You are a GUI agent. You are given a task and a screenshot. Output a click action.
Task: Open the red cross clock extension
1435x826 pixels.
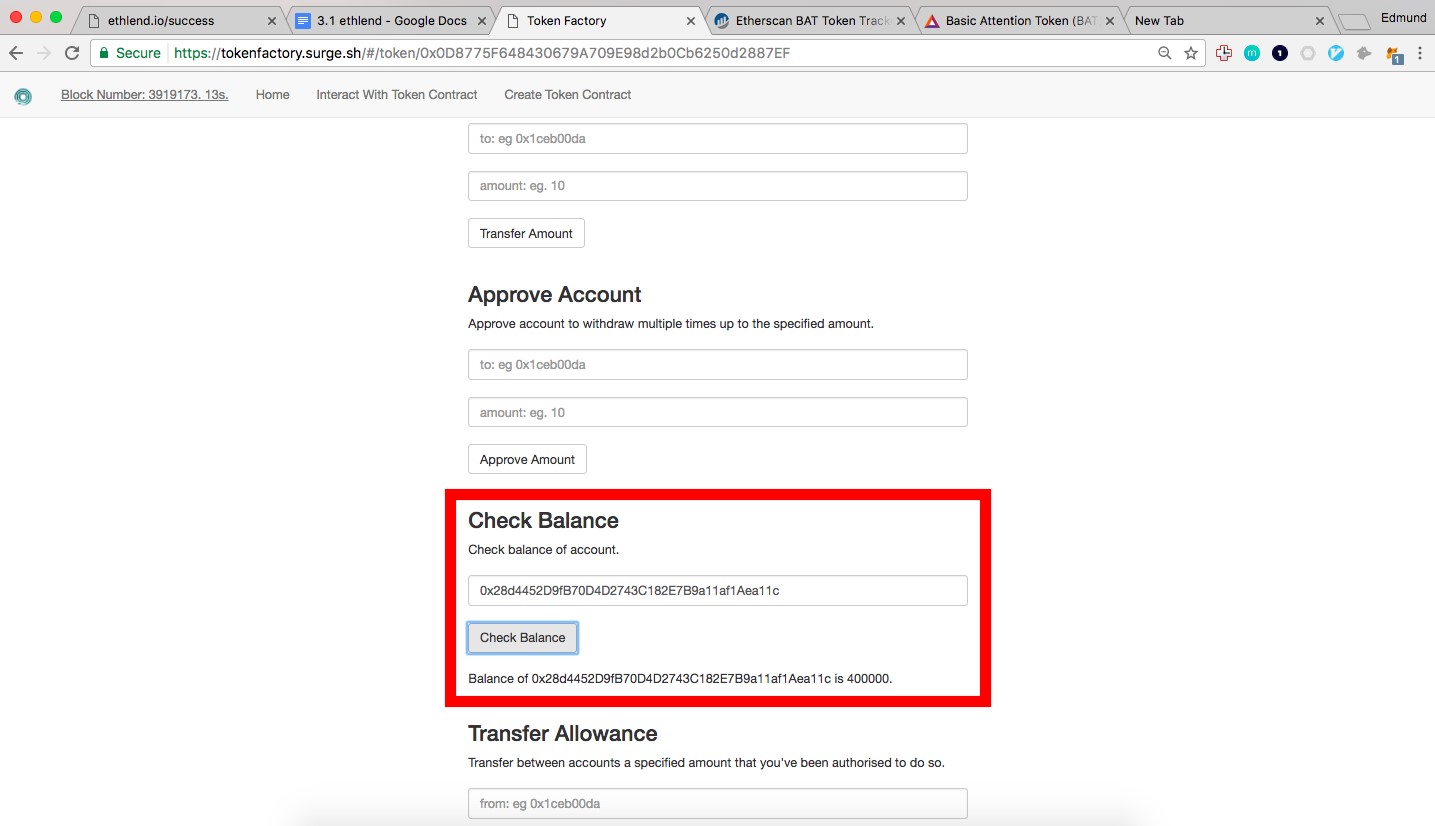(1224, 53)
